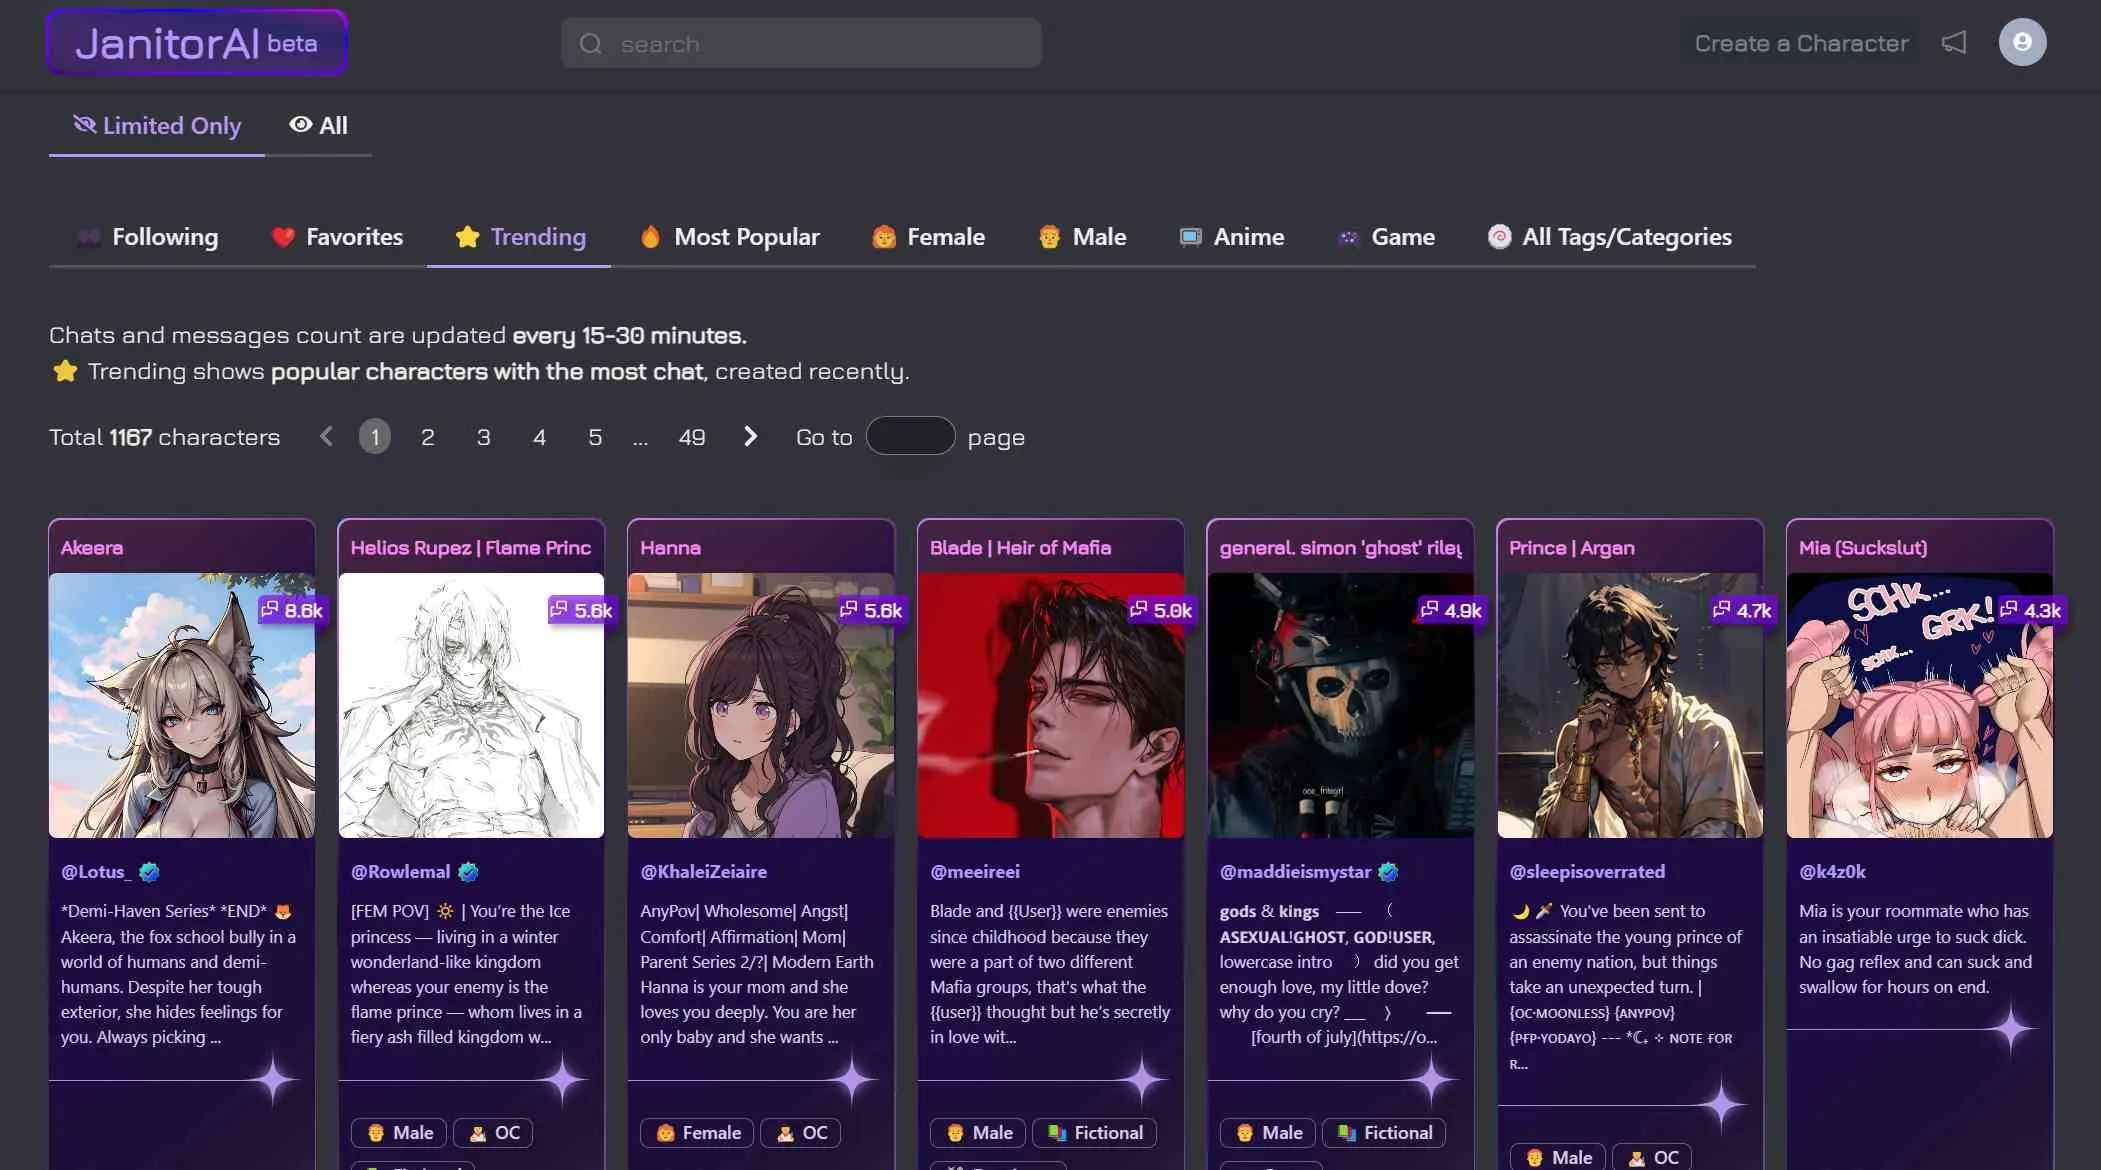Click Akeera's 8.6k chat count badge

pos(292,610)
